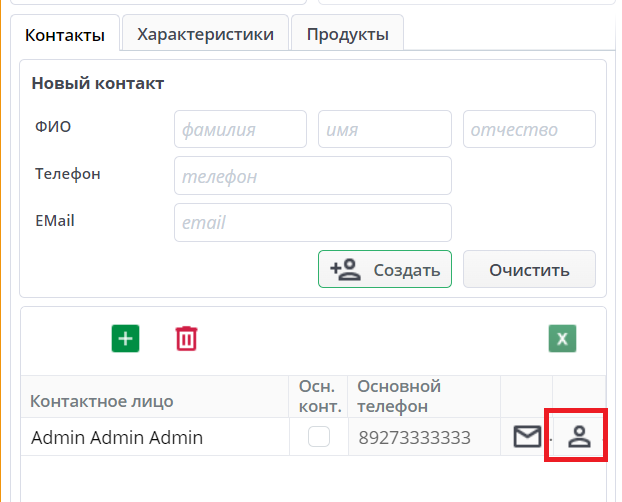622x502 pixels.
Task: Click the Контактное лицо column header
Action: (x=102, y=401)
